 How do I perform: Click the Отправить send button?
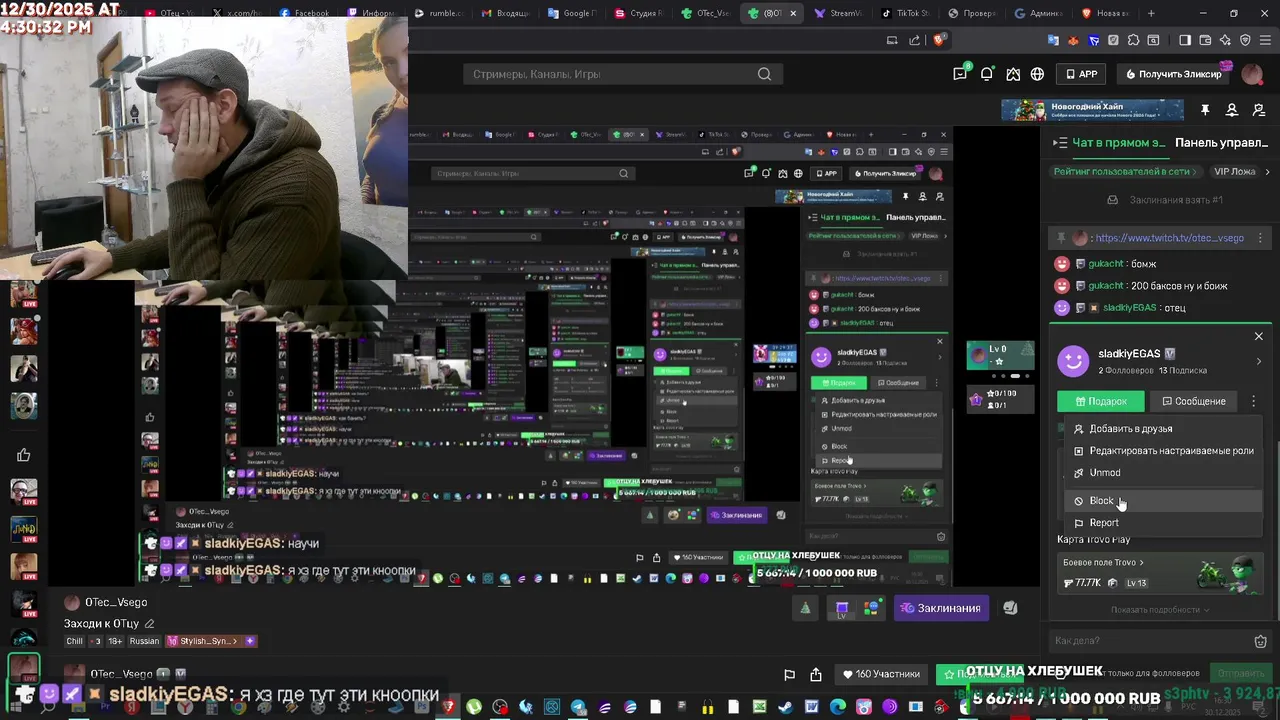point(1241,673)
